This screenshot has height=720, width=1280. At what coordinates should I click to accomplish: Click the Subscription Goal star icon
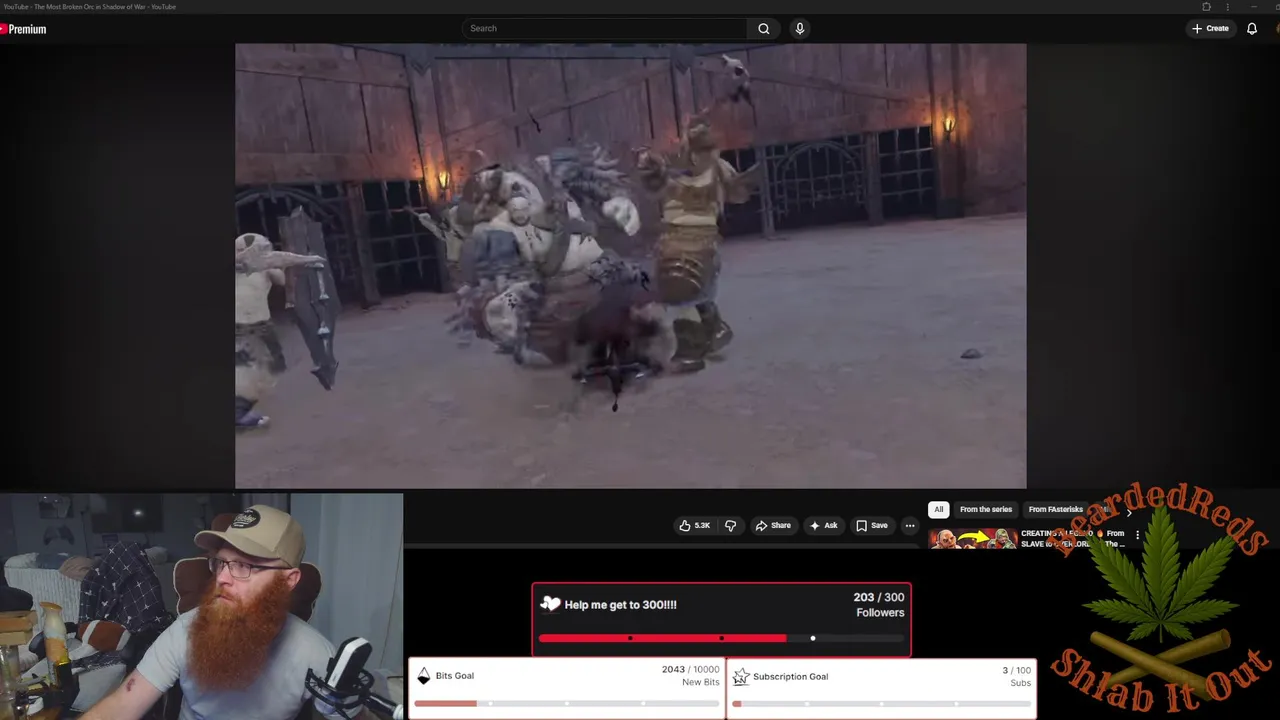tap(740, 677)
